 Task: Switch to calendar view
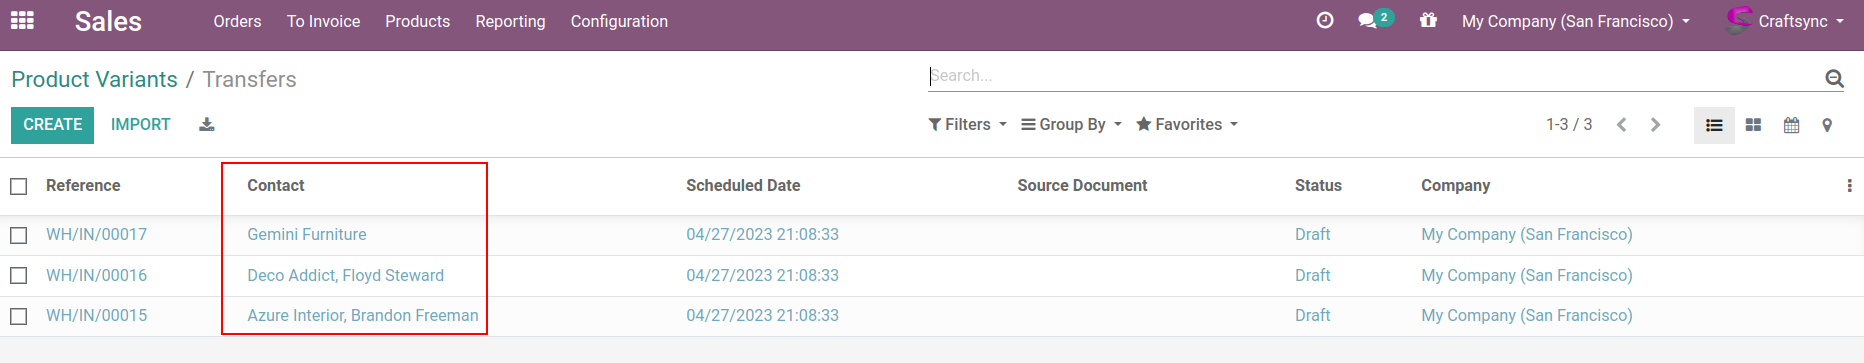tap(1791, 125)
